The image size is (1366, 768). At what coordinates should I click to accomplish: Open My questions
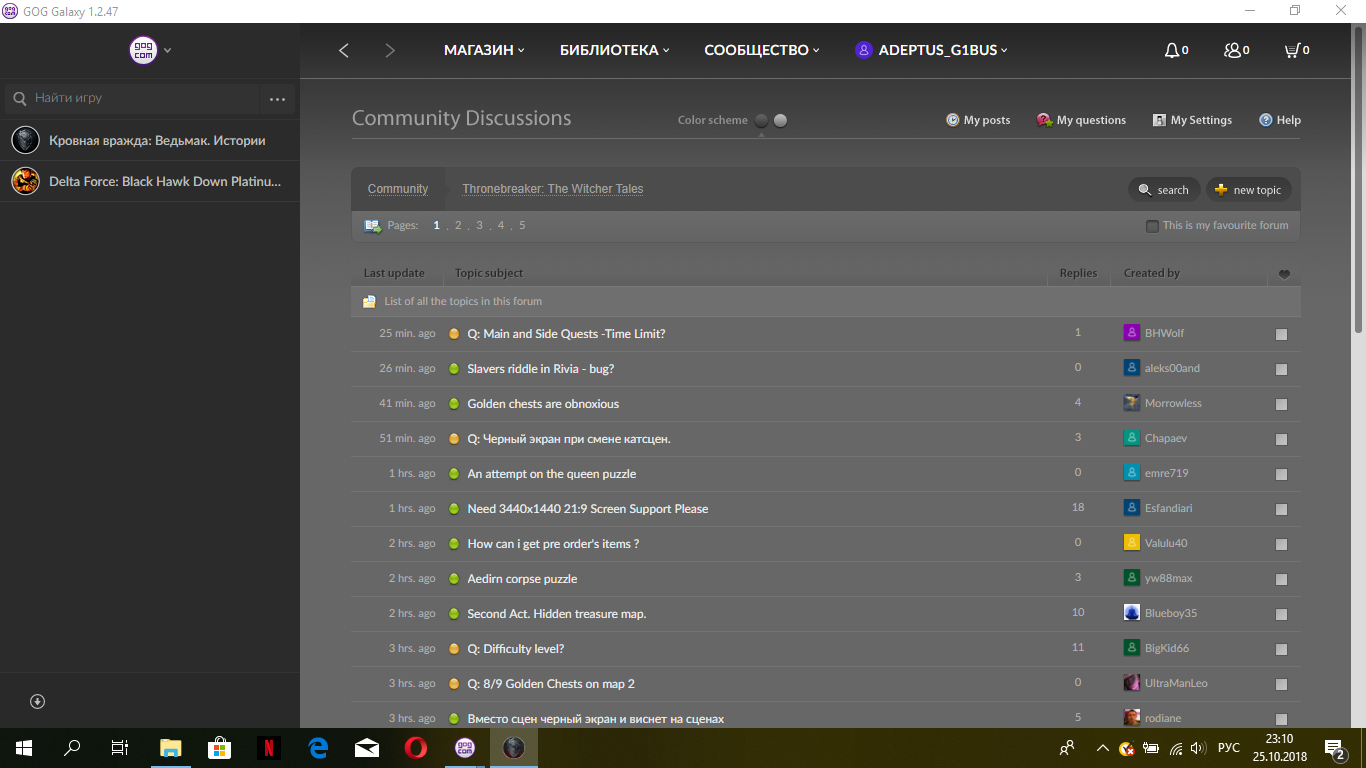coord(1081,120)
